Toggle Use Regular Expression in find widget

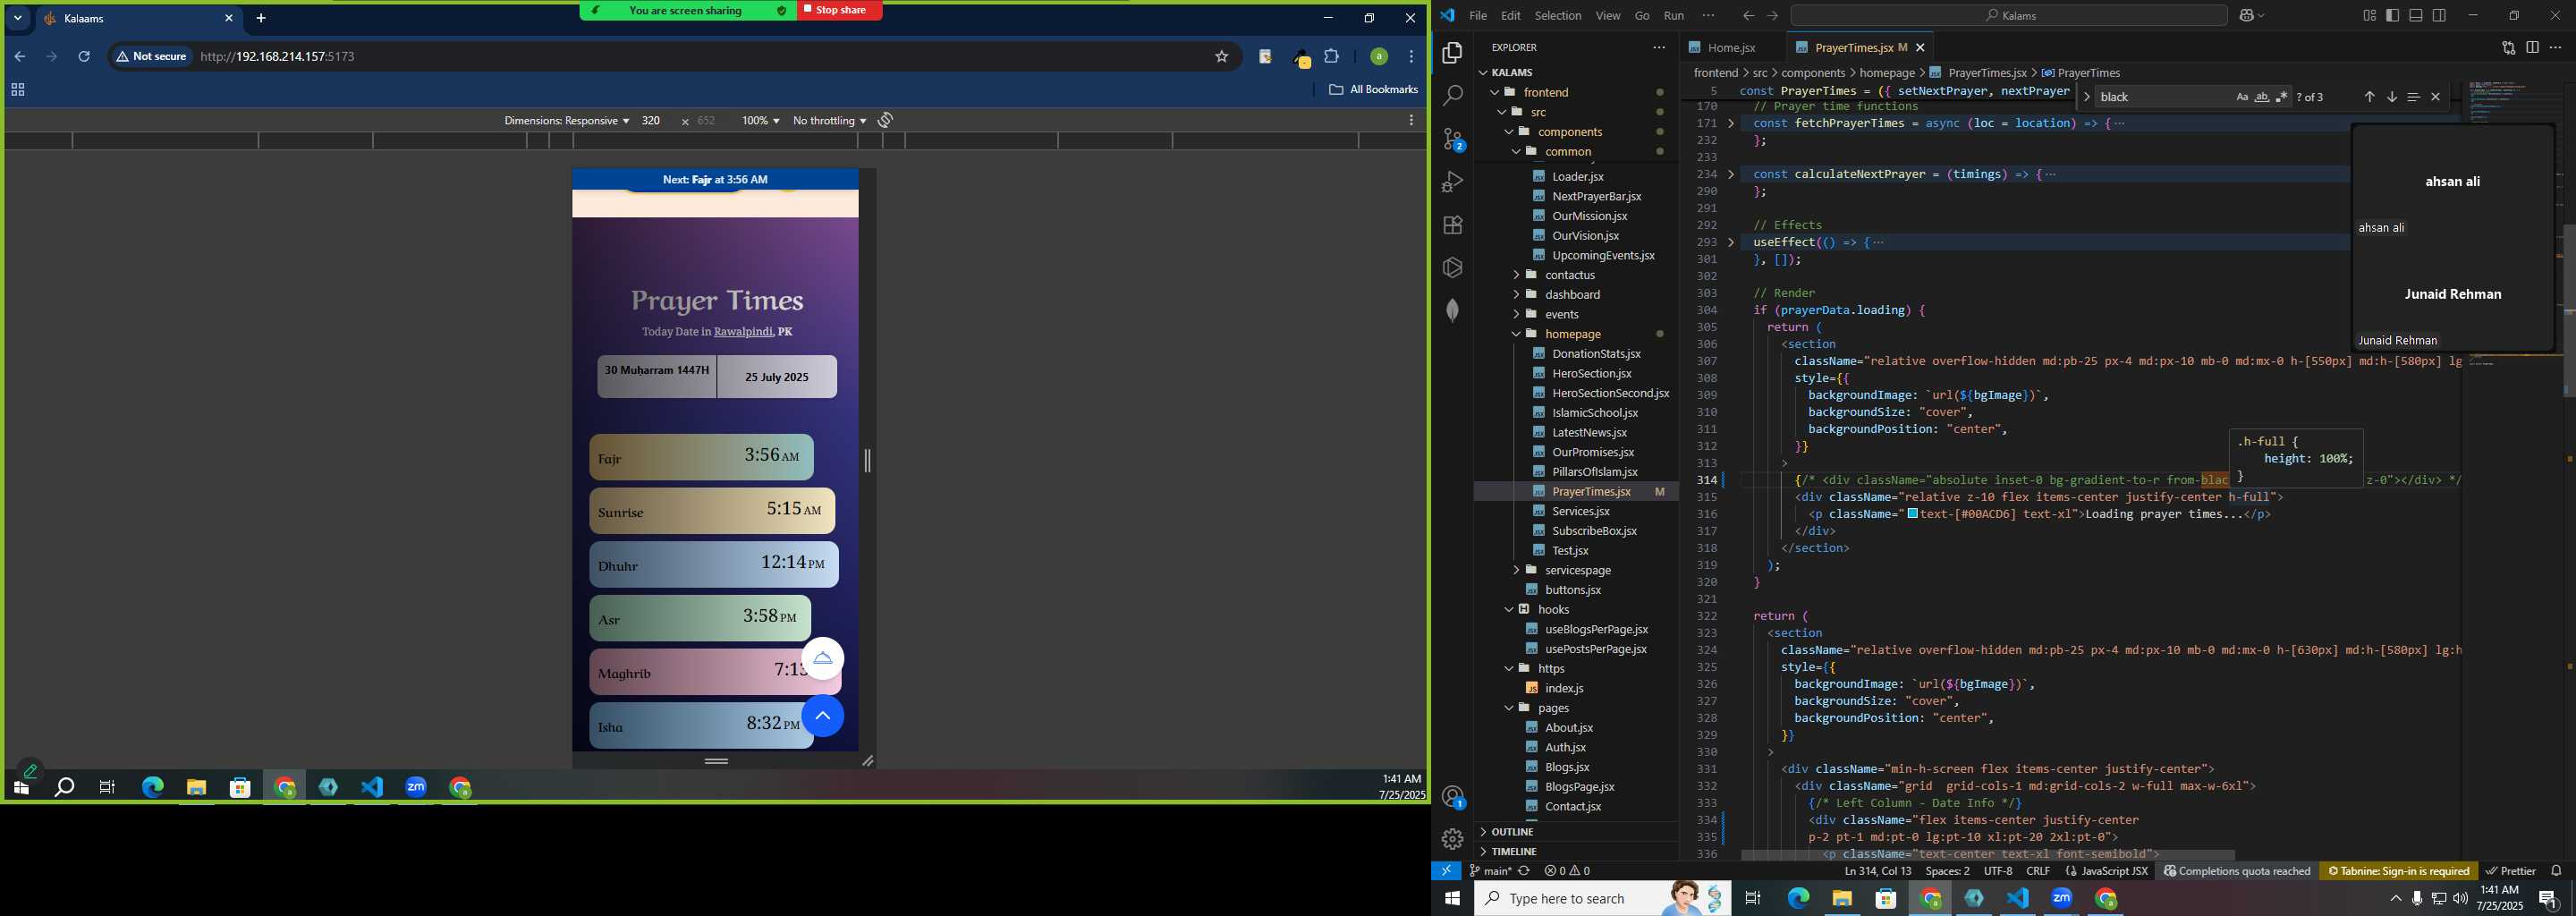pos(2282,97)
